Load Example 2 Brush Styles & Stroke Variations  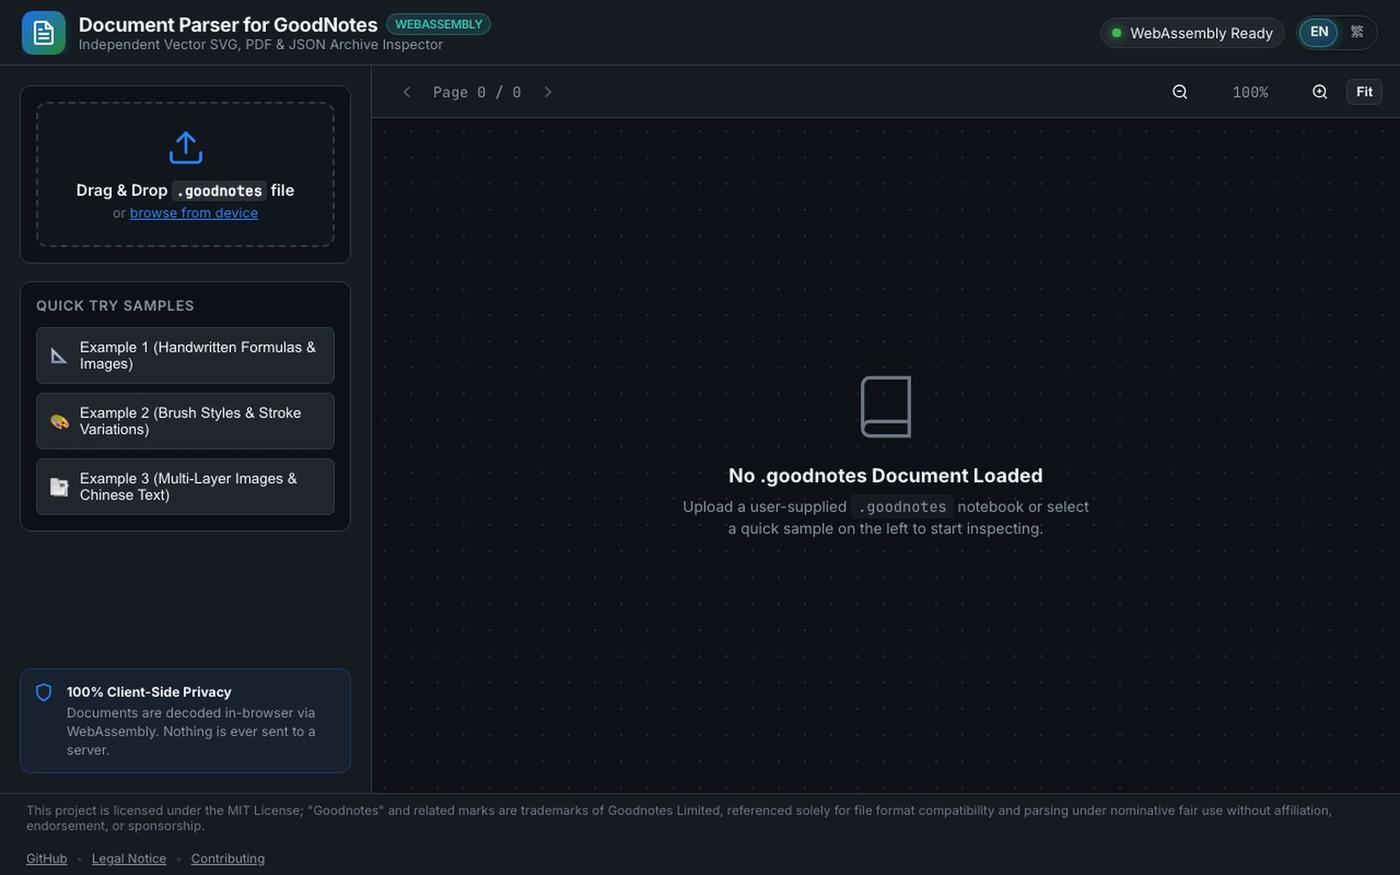(185, 421)
